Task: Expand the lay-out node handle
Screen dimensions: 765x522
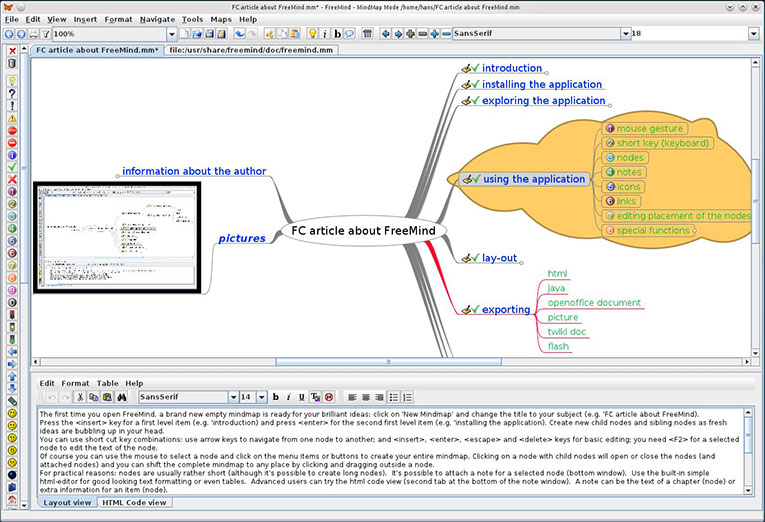Action: [x=521, y=263]
